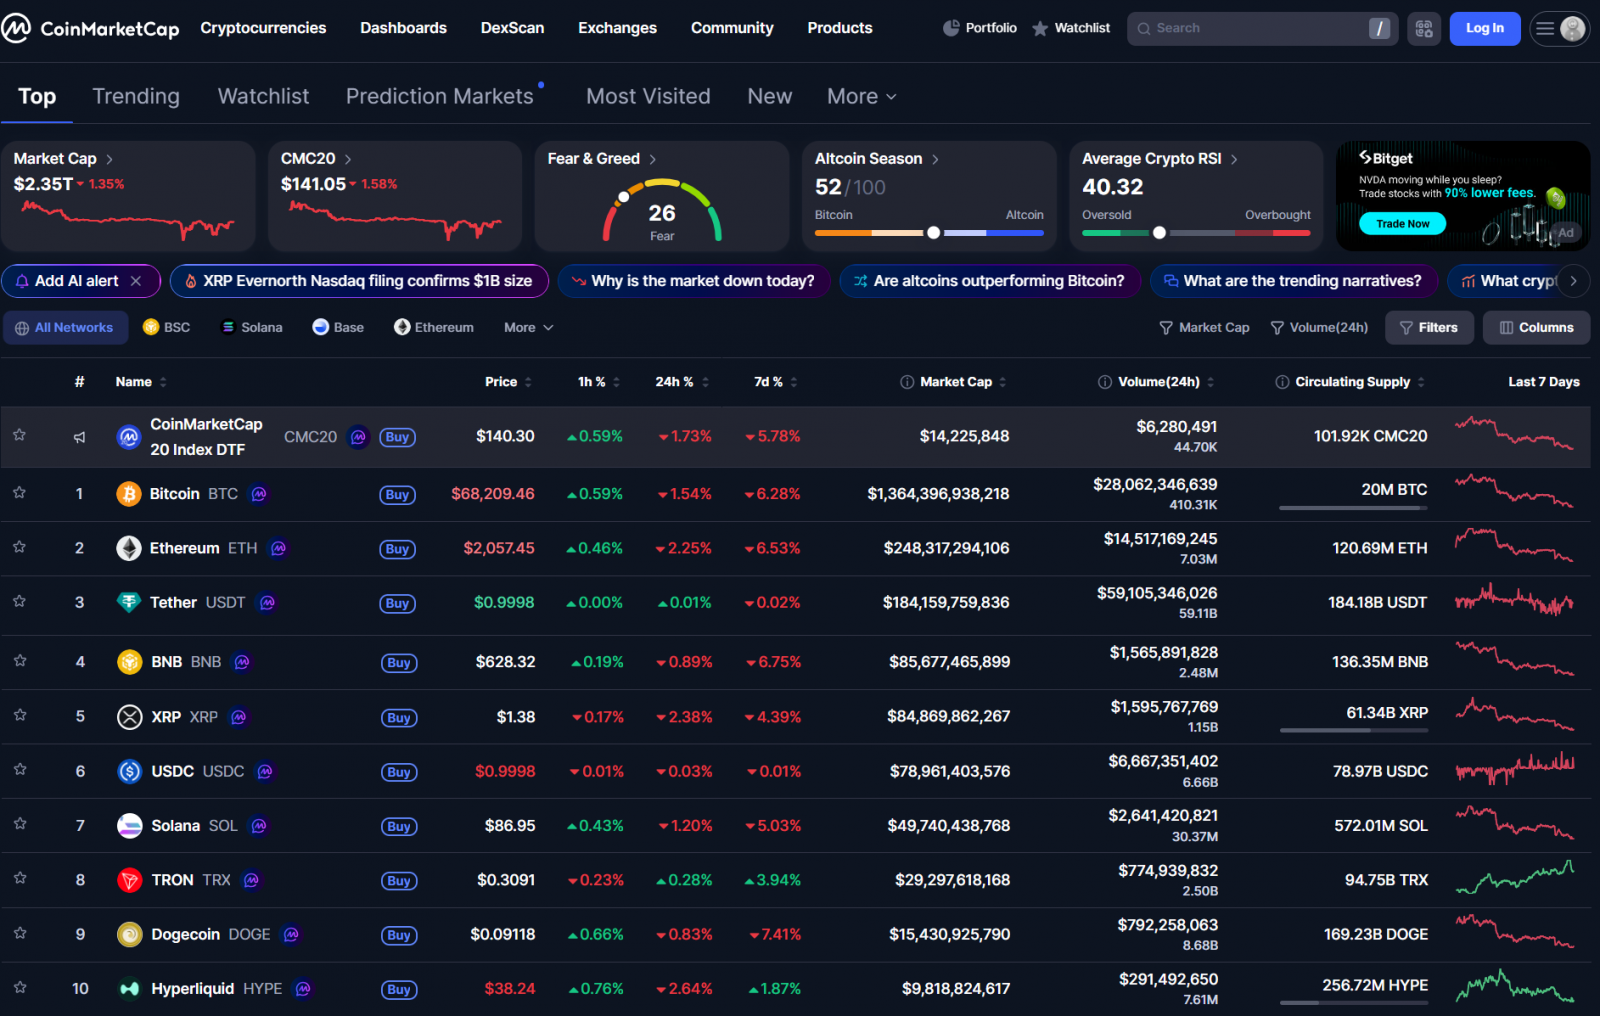The width and height of the screenshot is (1600, 1016).
Task: Toggle watchlist star for XRP row
Action: tap(19, 716)
